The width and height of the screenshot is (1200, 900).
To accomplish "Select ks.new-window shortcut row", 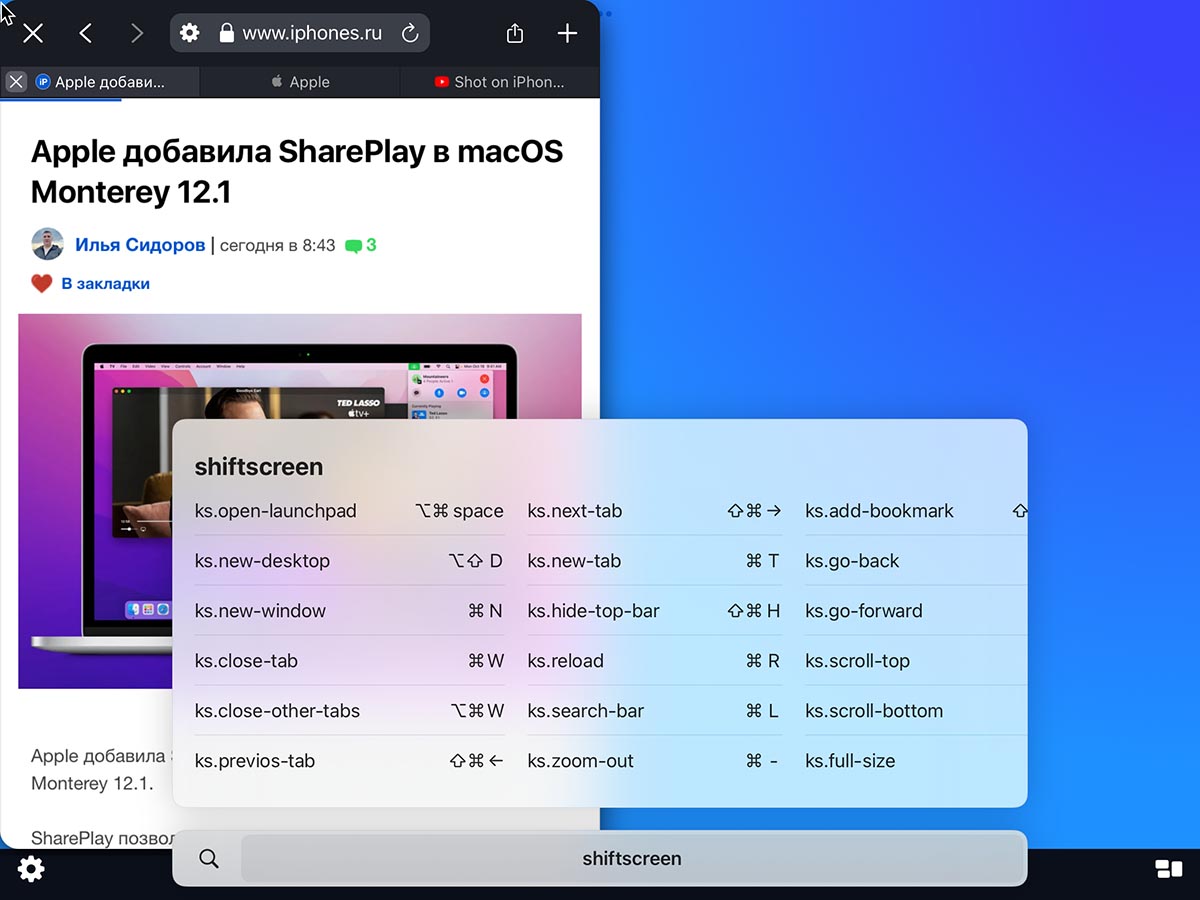I will pyautogui.click(x=349, y=611).
